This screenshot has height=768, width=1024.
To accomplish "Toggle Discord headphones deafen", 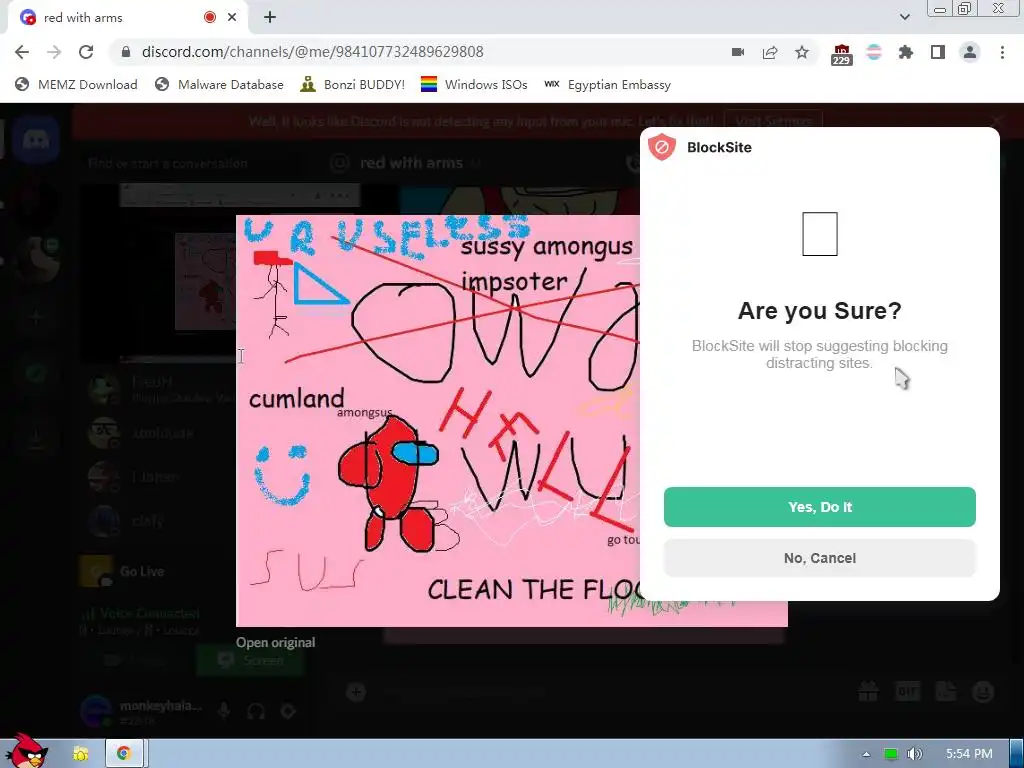I will pyautogui.click(x=256, y=711).
